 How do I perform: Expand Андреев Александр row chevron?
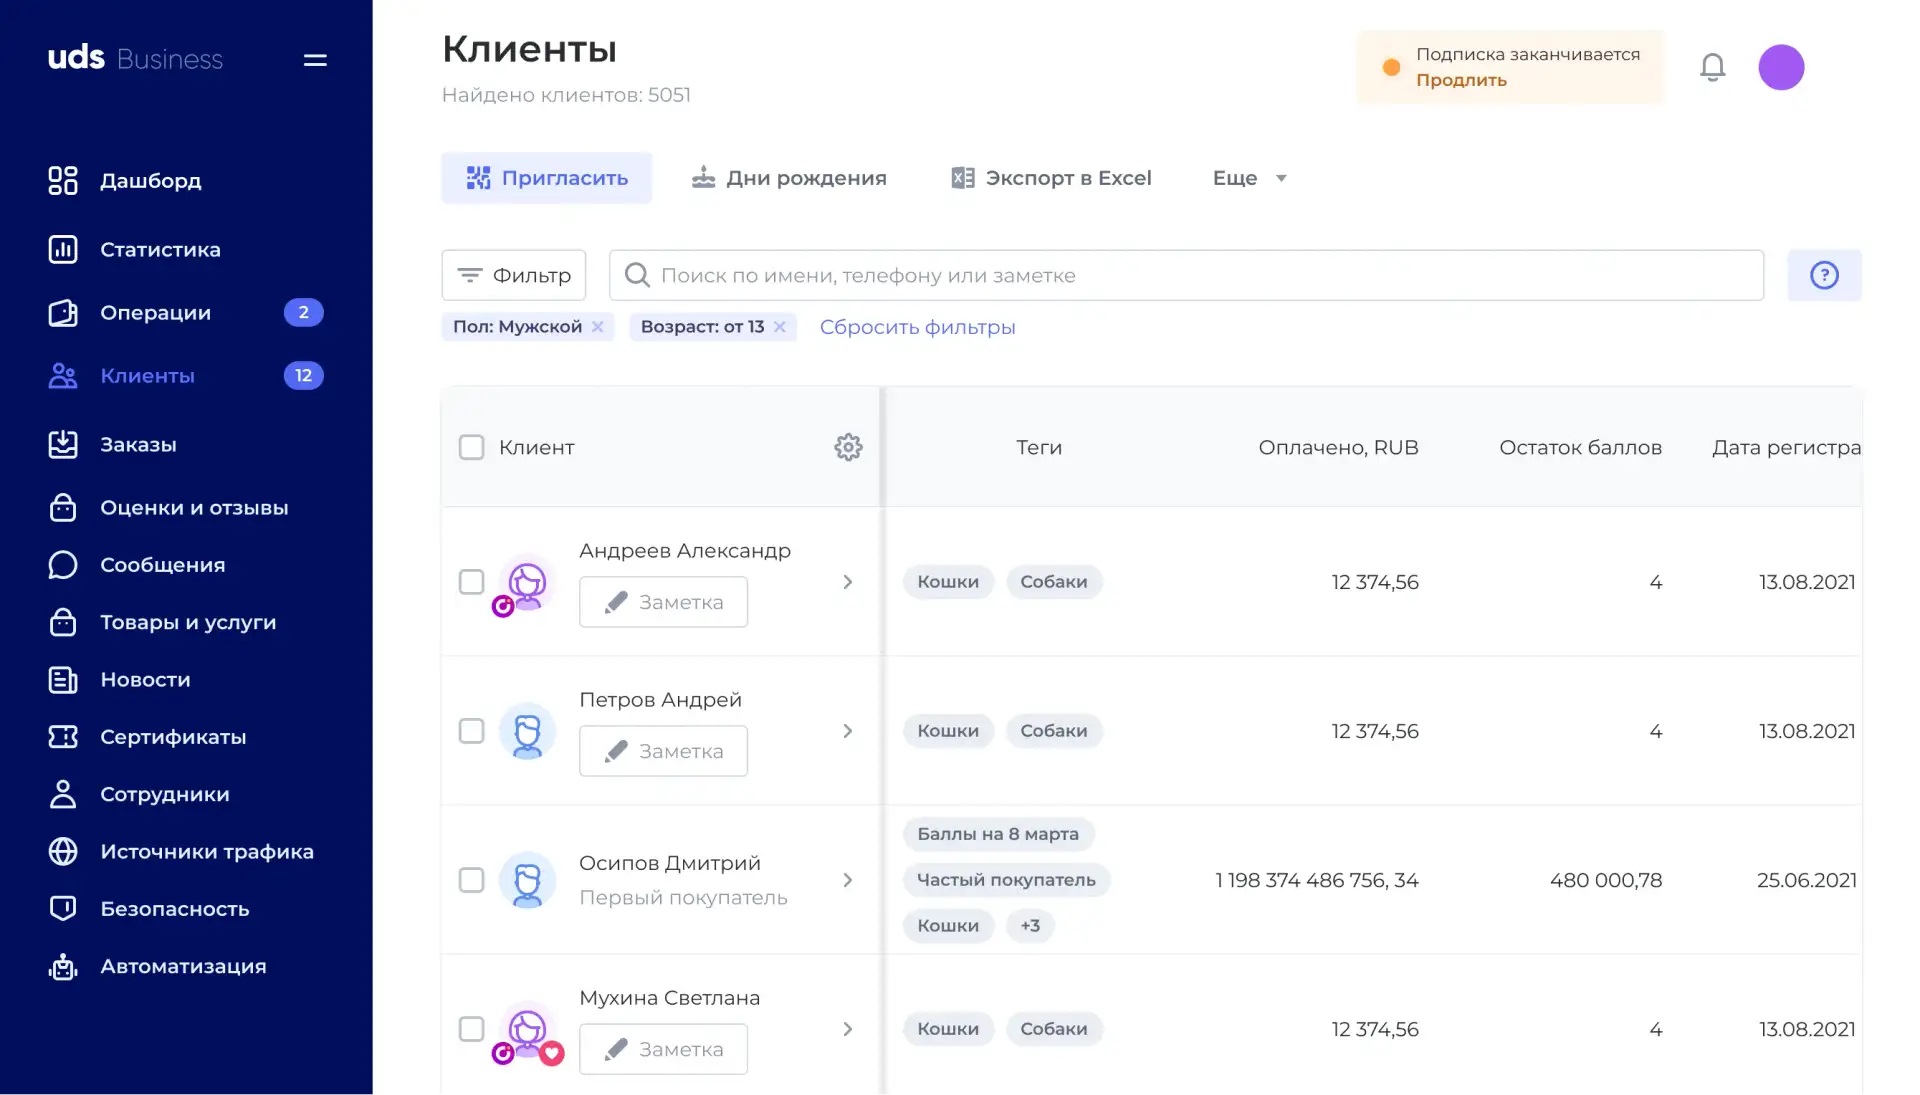848,582
